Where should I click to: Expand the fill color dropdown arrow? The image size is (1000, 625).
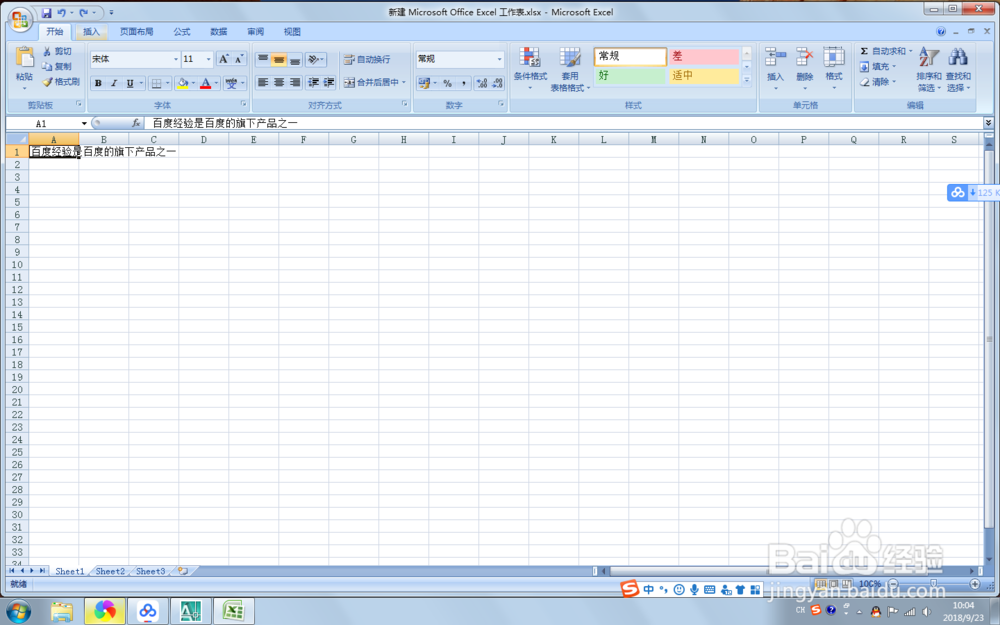click(193, 82)
